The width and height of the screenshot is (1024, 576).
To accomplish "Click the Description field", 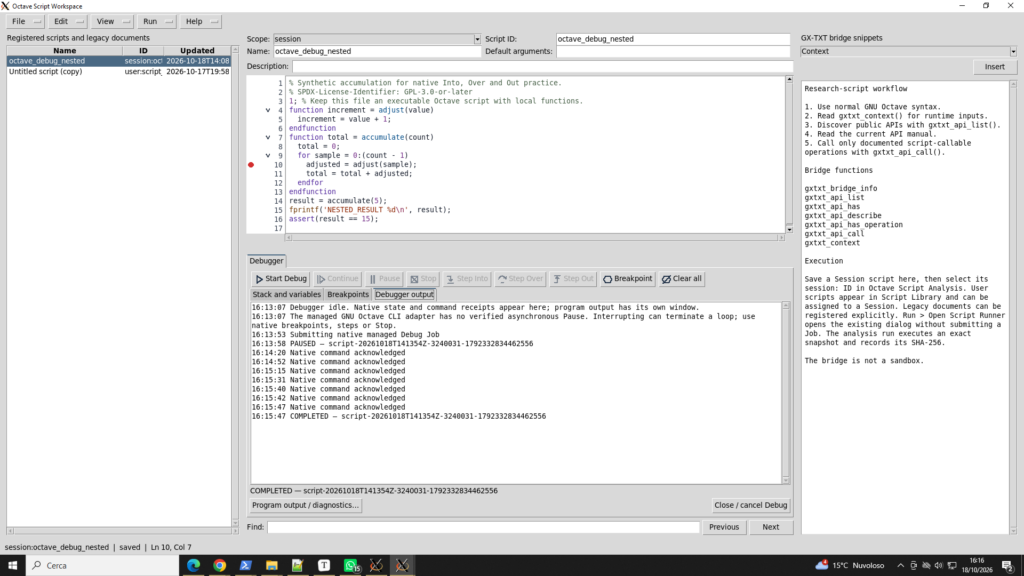I will click(542, 66).
